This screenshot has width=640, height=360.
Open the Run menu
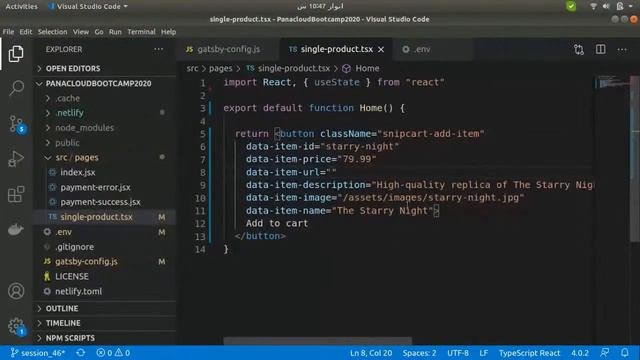coord(115,32)
